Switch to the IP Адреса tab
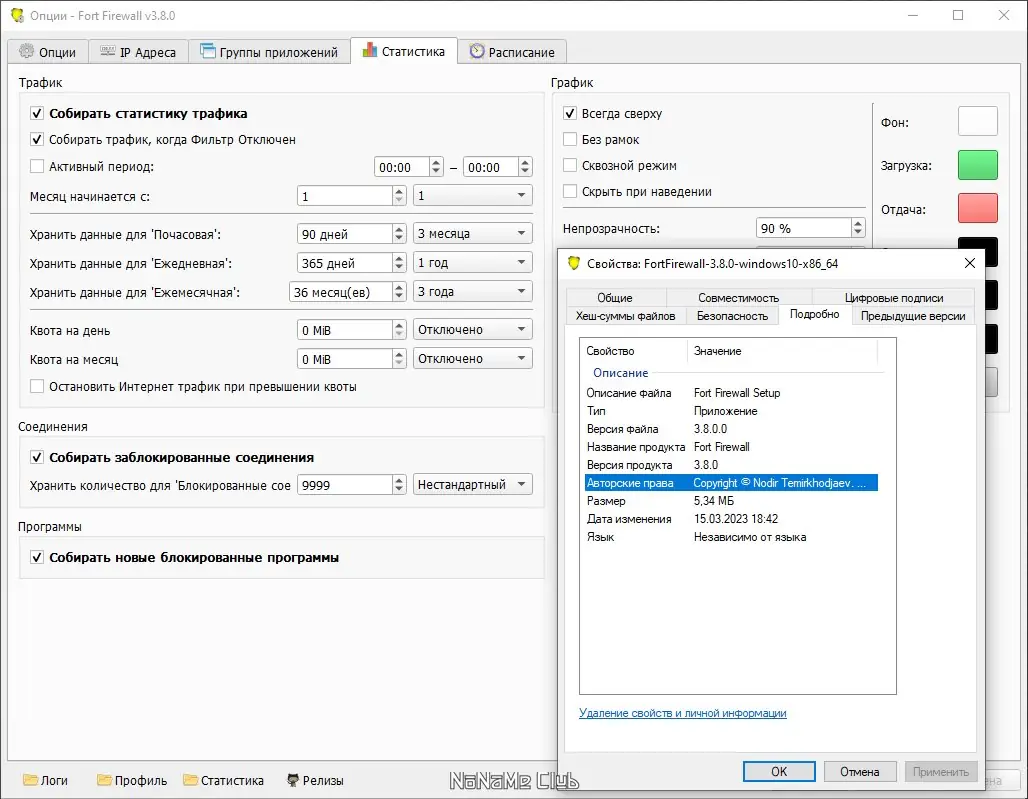Screen dimensions: 1028x799 138,52
